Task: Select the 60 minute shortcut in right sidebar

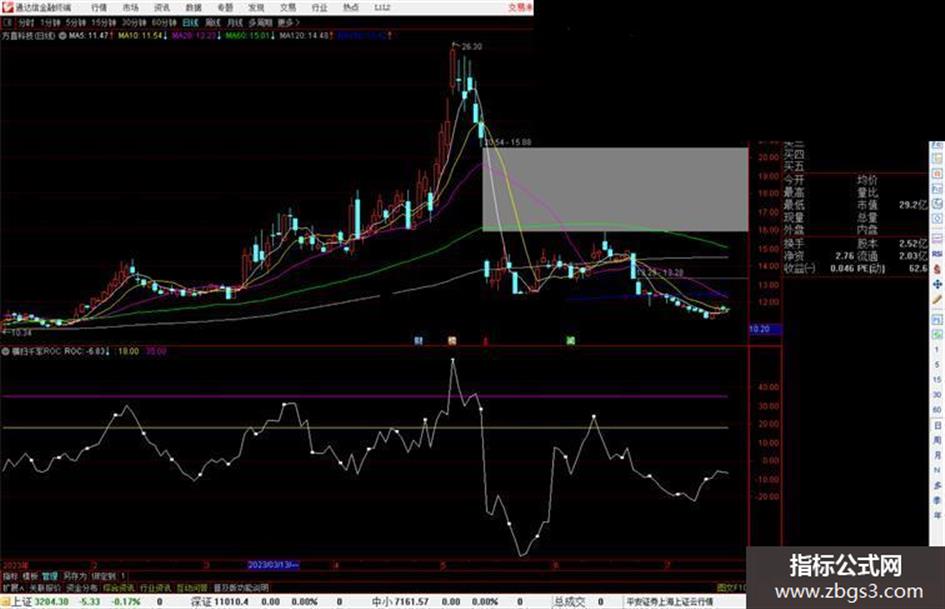Action: coord(937,409)
